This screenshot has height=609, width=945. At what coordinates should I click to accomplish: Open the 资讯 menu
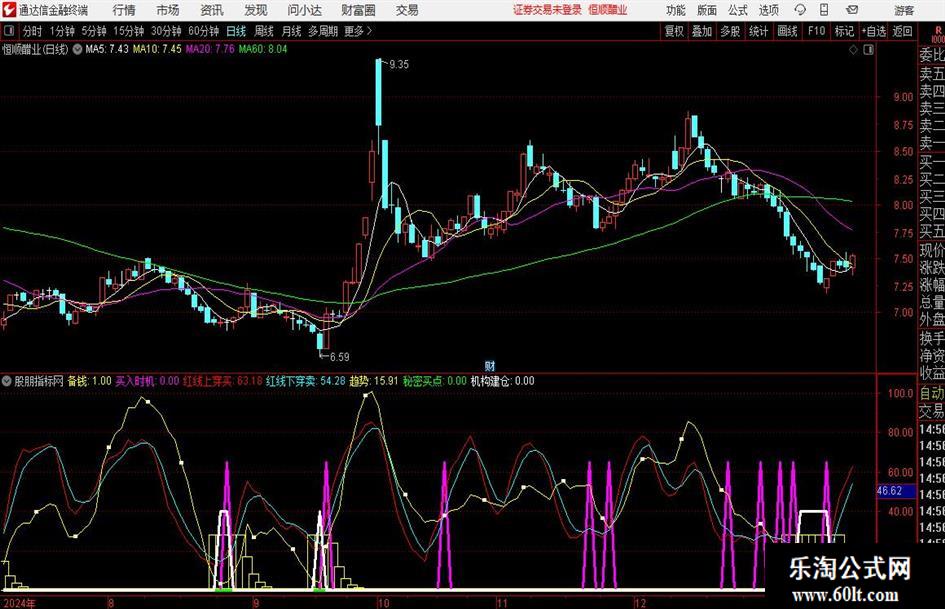tap(212, 10)
